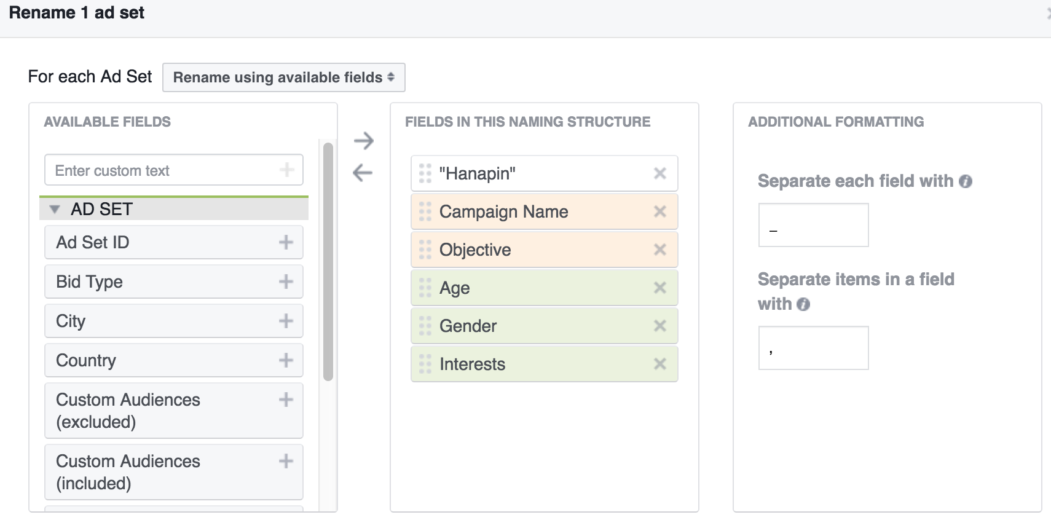The image size is (1051, 520).
Task: Select the Bid Type available field
Action: click(174, 281)
